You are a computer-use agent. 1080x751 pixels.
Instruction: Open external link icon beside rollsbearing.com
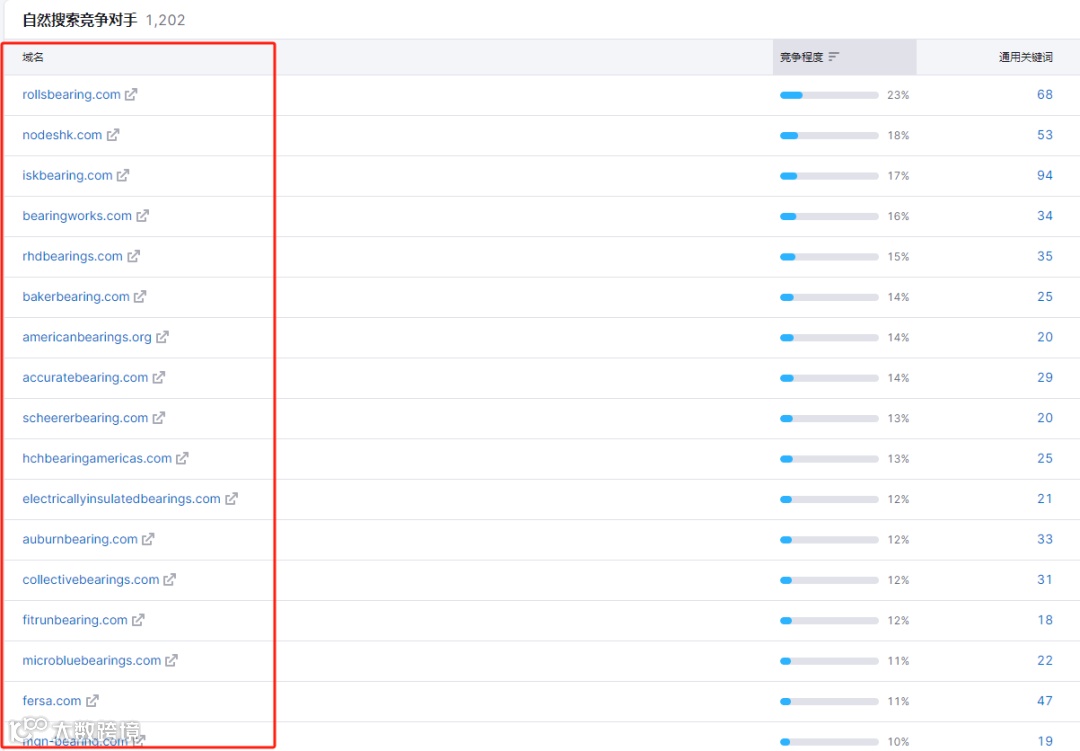(131, 94)
